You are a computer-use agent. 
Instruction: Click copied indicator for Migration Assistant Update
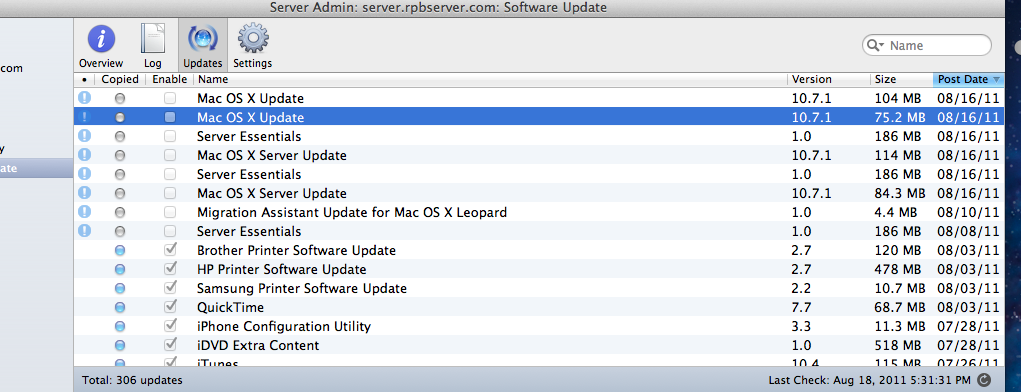pos(120,212)
